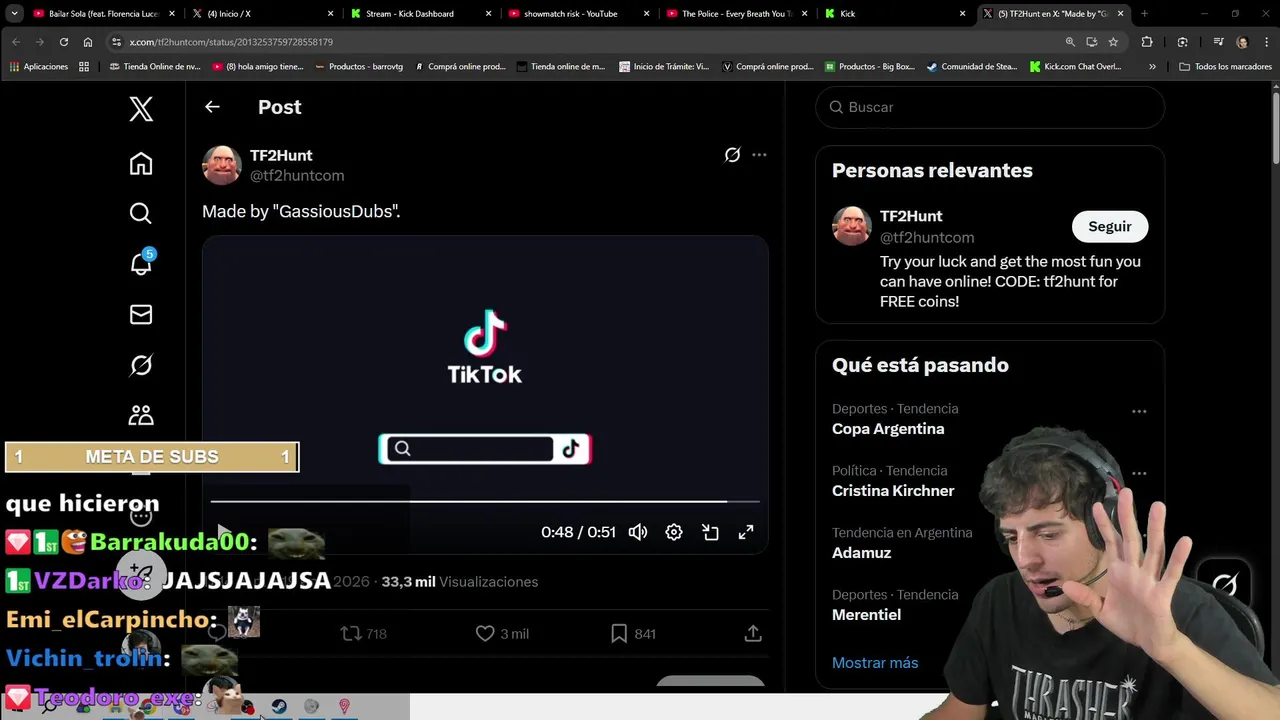Open Comunidad de Stea... bookmark

[x=972, y=67]
